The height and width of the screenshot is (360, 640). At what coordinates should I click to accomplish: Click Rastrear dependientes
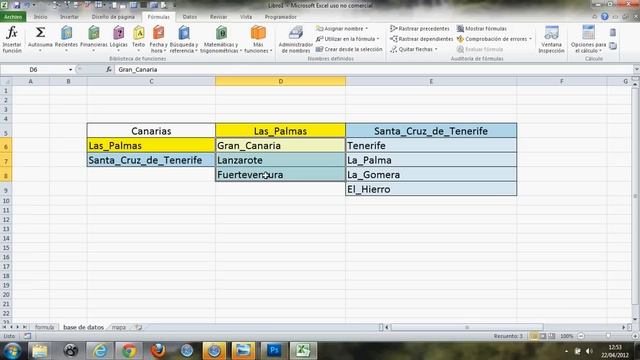tap(422, 39)
